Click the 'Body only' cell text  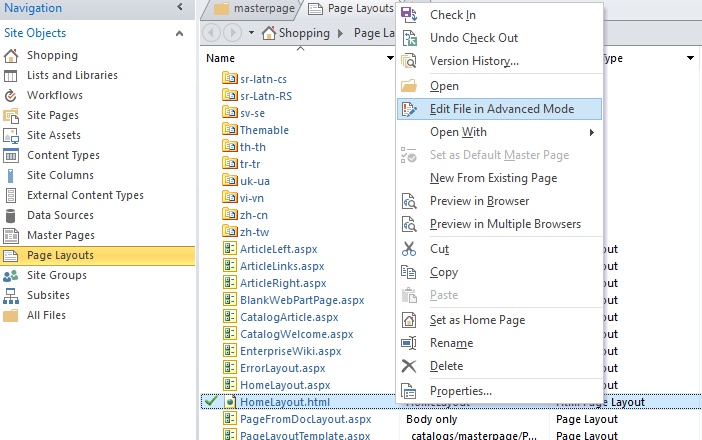(x=432, y=419)
